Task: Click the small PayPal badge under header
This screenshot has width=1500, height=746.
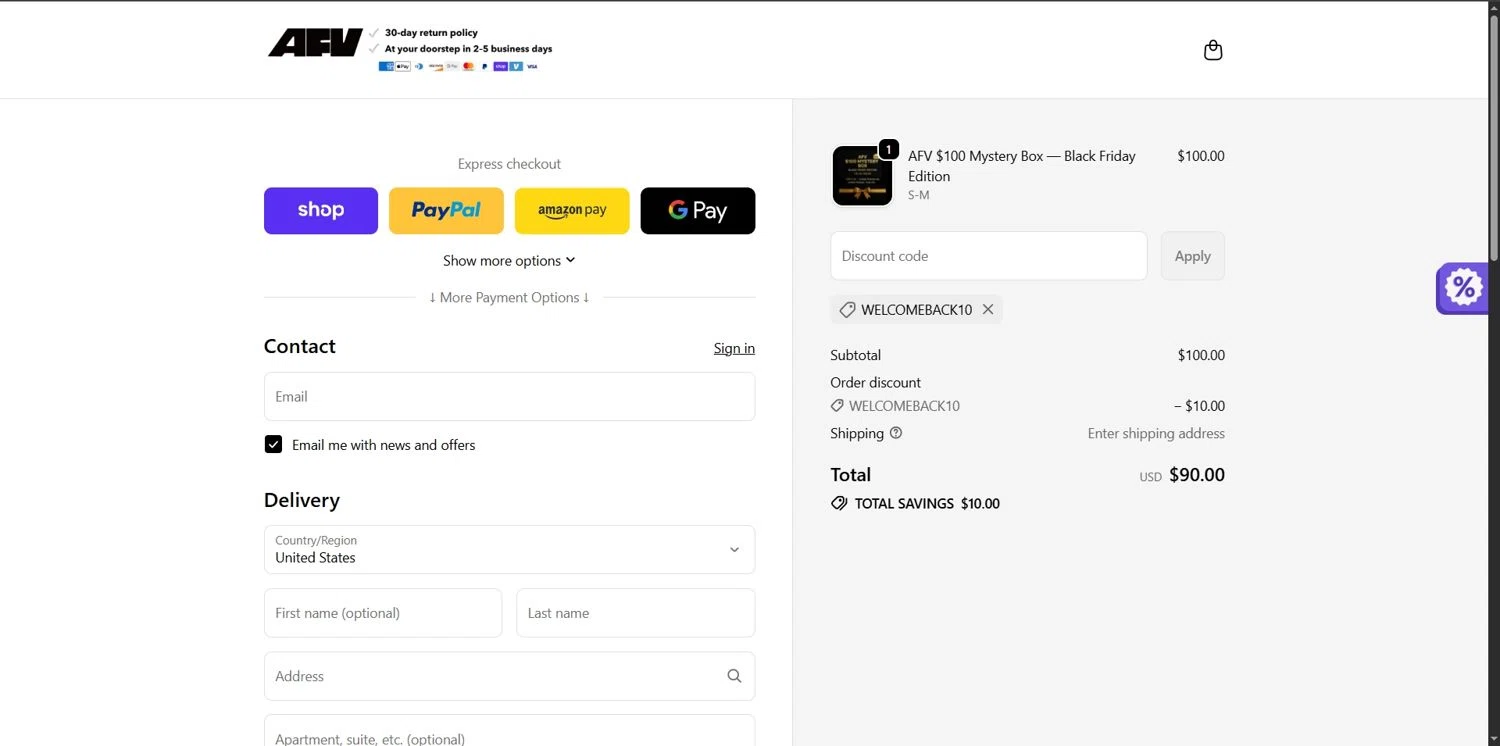Action: [485, 66]
